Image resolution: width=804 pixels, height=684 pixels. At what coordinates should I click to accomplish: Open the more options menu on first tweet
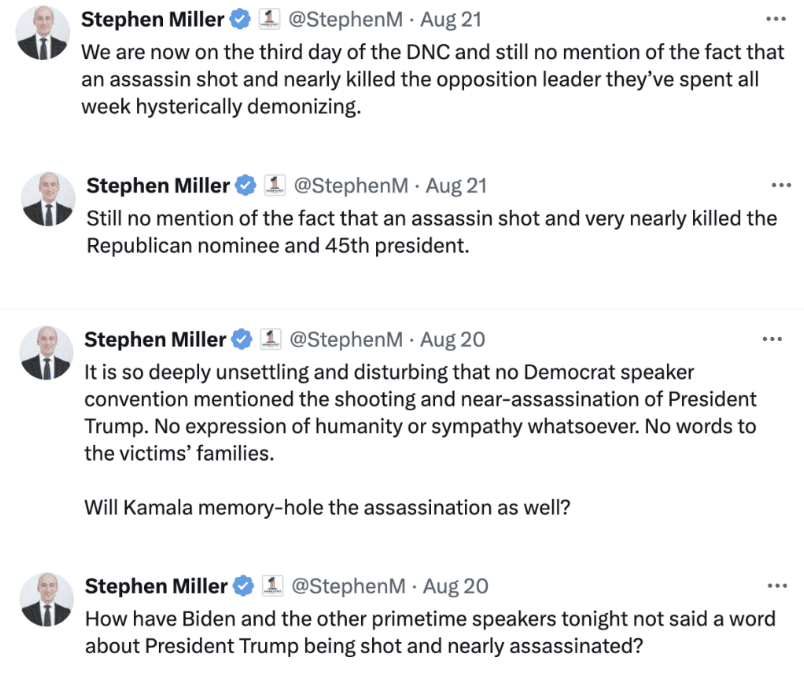(775, 19)
